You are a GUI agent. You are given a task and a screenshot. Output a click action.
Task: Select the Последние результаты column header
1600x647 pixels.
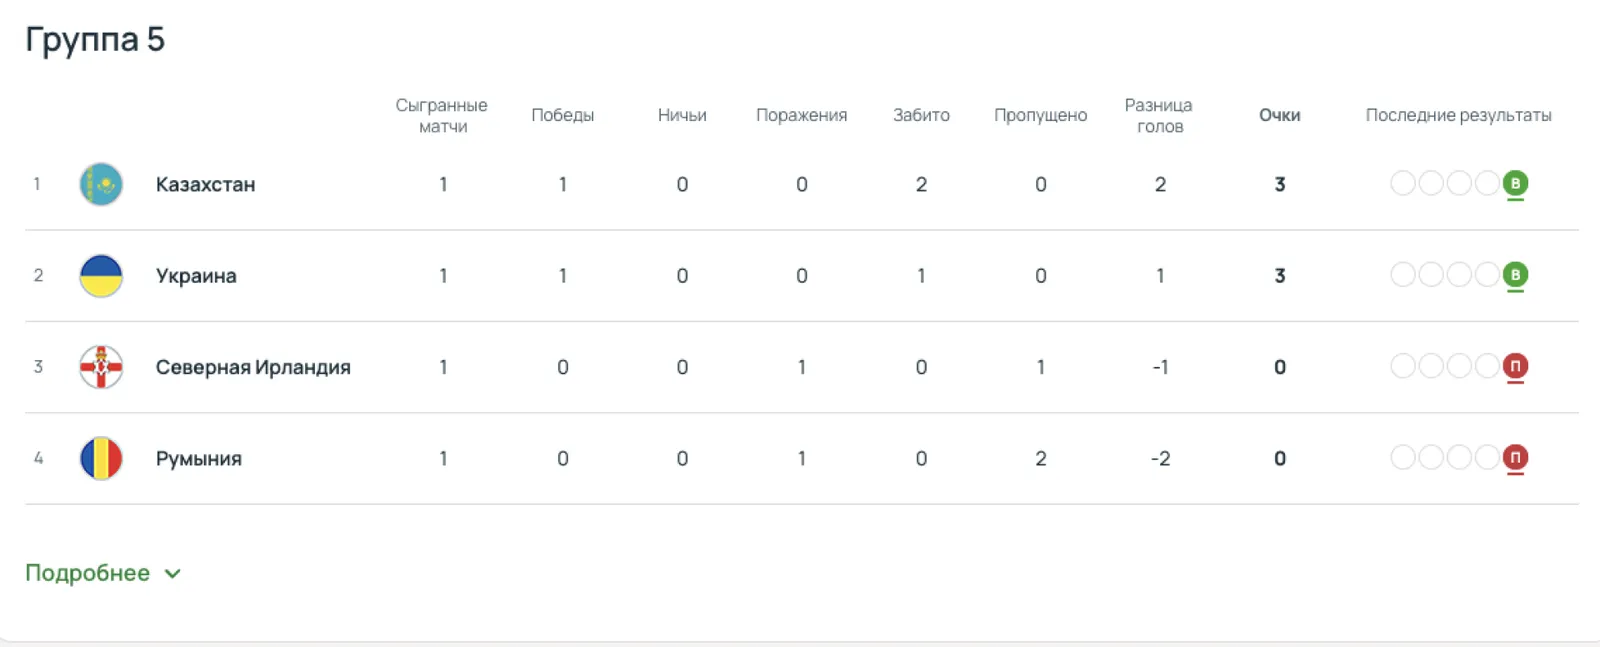click(x=1458, y=115)
